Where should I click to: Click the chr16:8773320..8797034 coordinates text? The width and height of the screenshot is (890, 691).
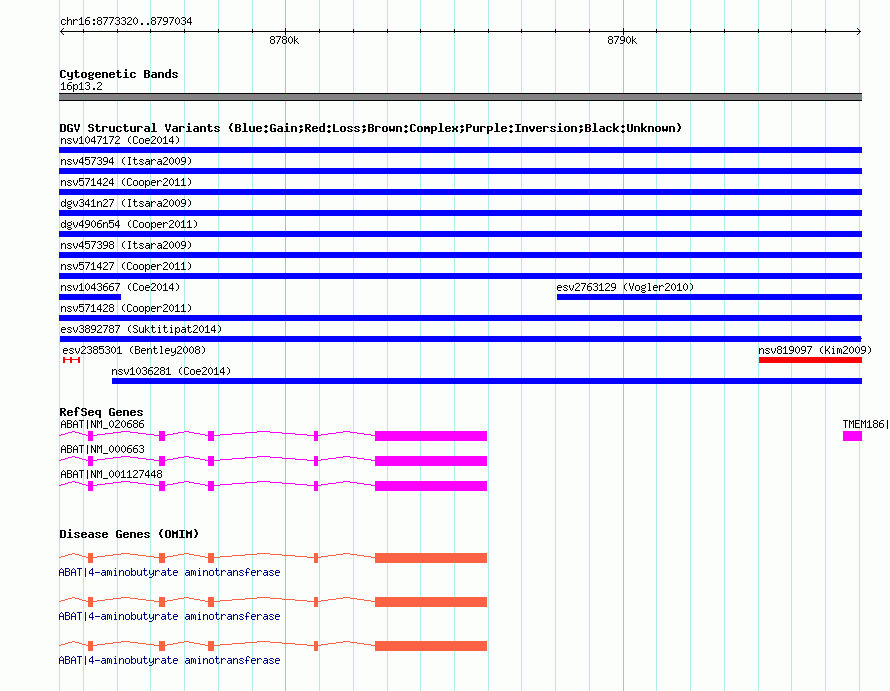pos(126,21)
